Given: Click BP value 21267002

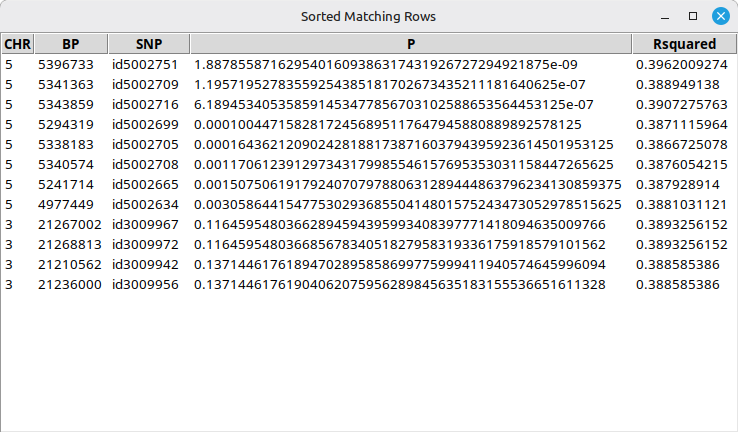Looking at the screenshot, I should point(70,224).
